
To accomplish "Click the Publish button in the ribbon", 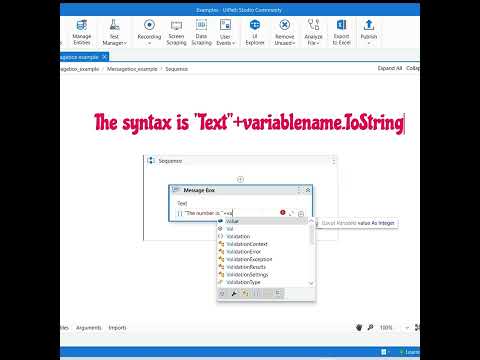I will (369, 32).
